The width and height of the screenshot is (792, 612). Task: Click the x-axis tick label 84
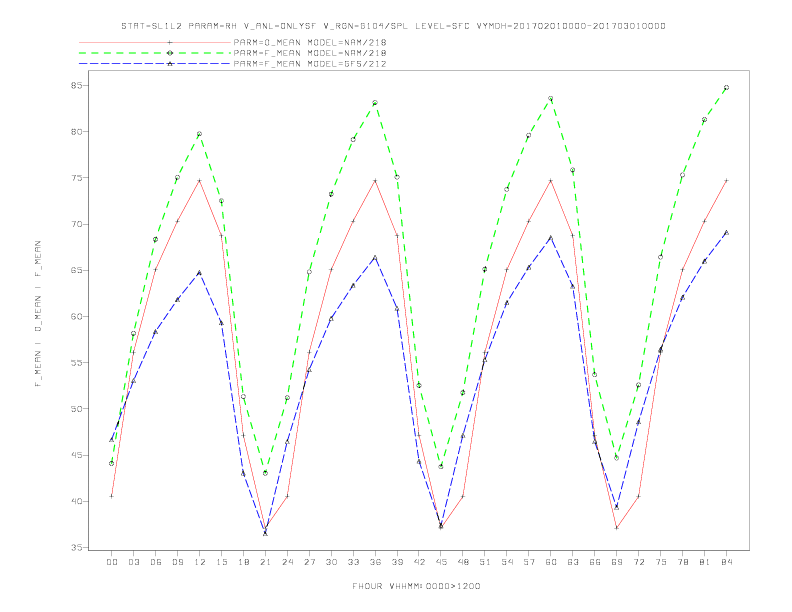[727, 562]
